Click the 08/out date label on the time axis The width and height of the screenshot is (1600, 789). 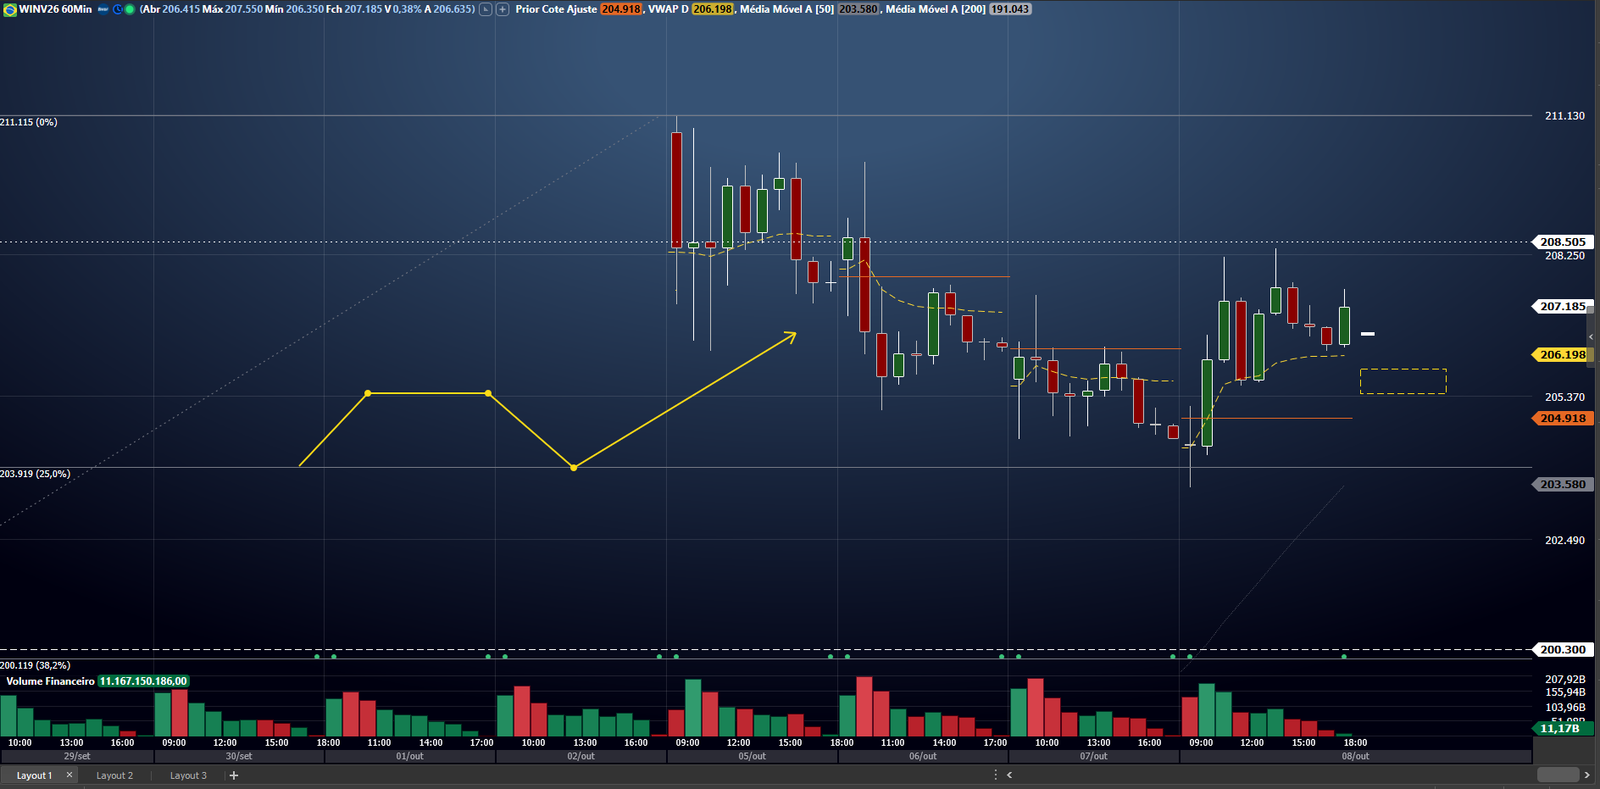[1355, 756]
